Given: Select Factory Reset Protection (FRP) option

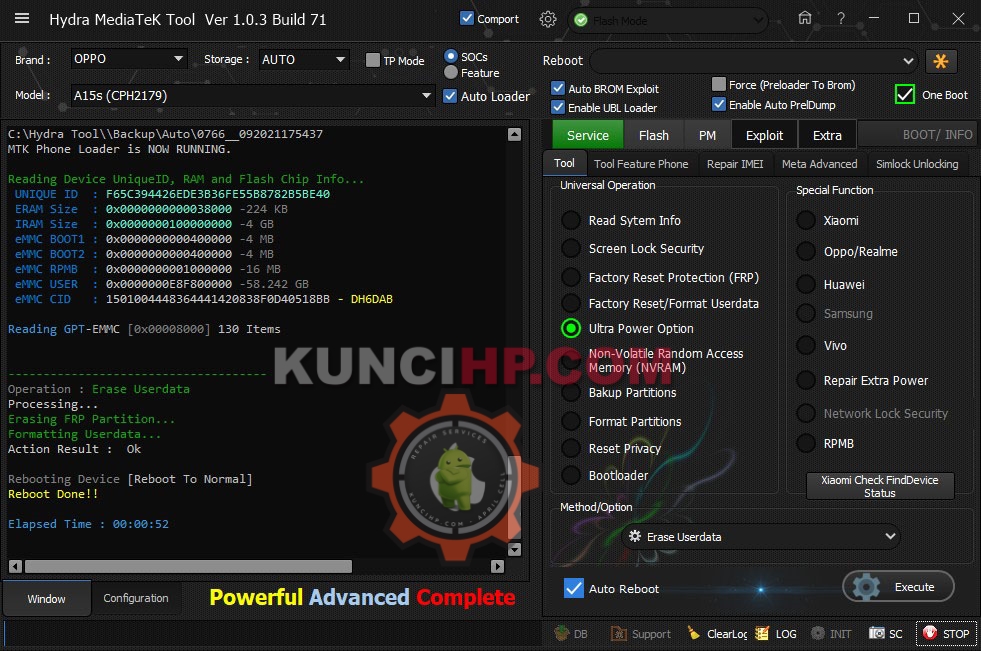Looking at the screenshot, I should click(571, 277).
